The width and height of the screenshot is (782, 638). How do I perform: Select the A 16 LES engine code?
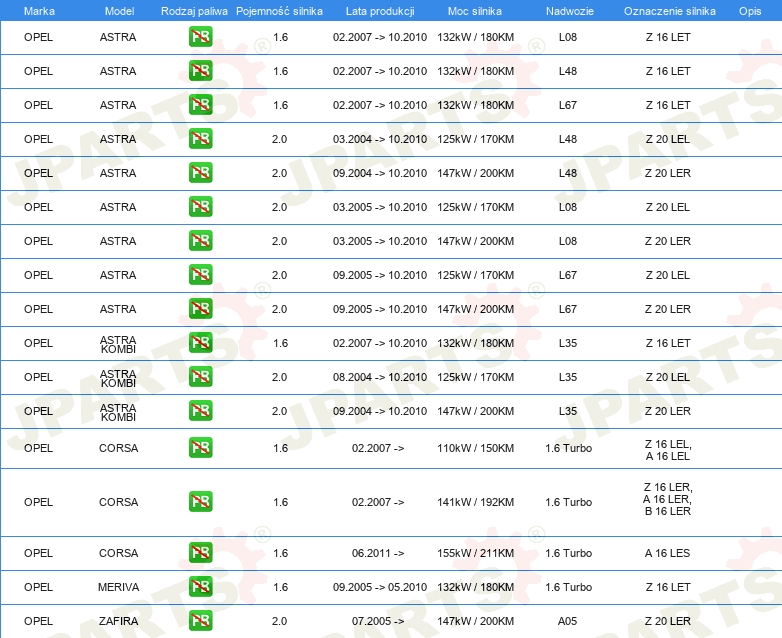(667, 553)
